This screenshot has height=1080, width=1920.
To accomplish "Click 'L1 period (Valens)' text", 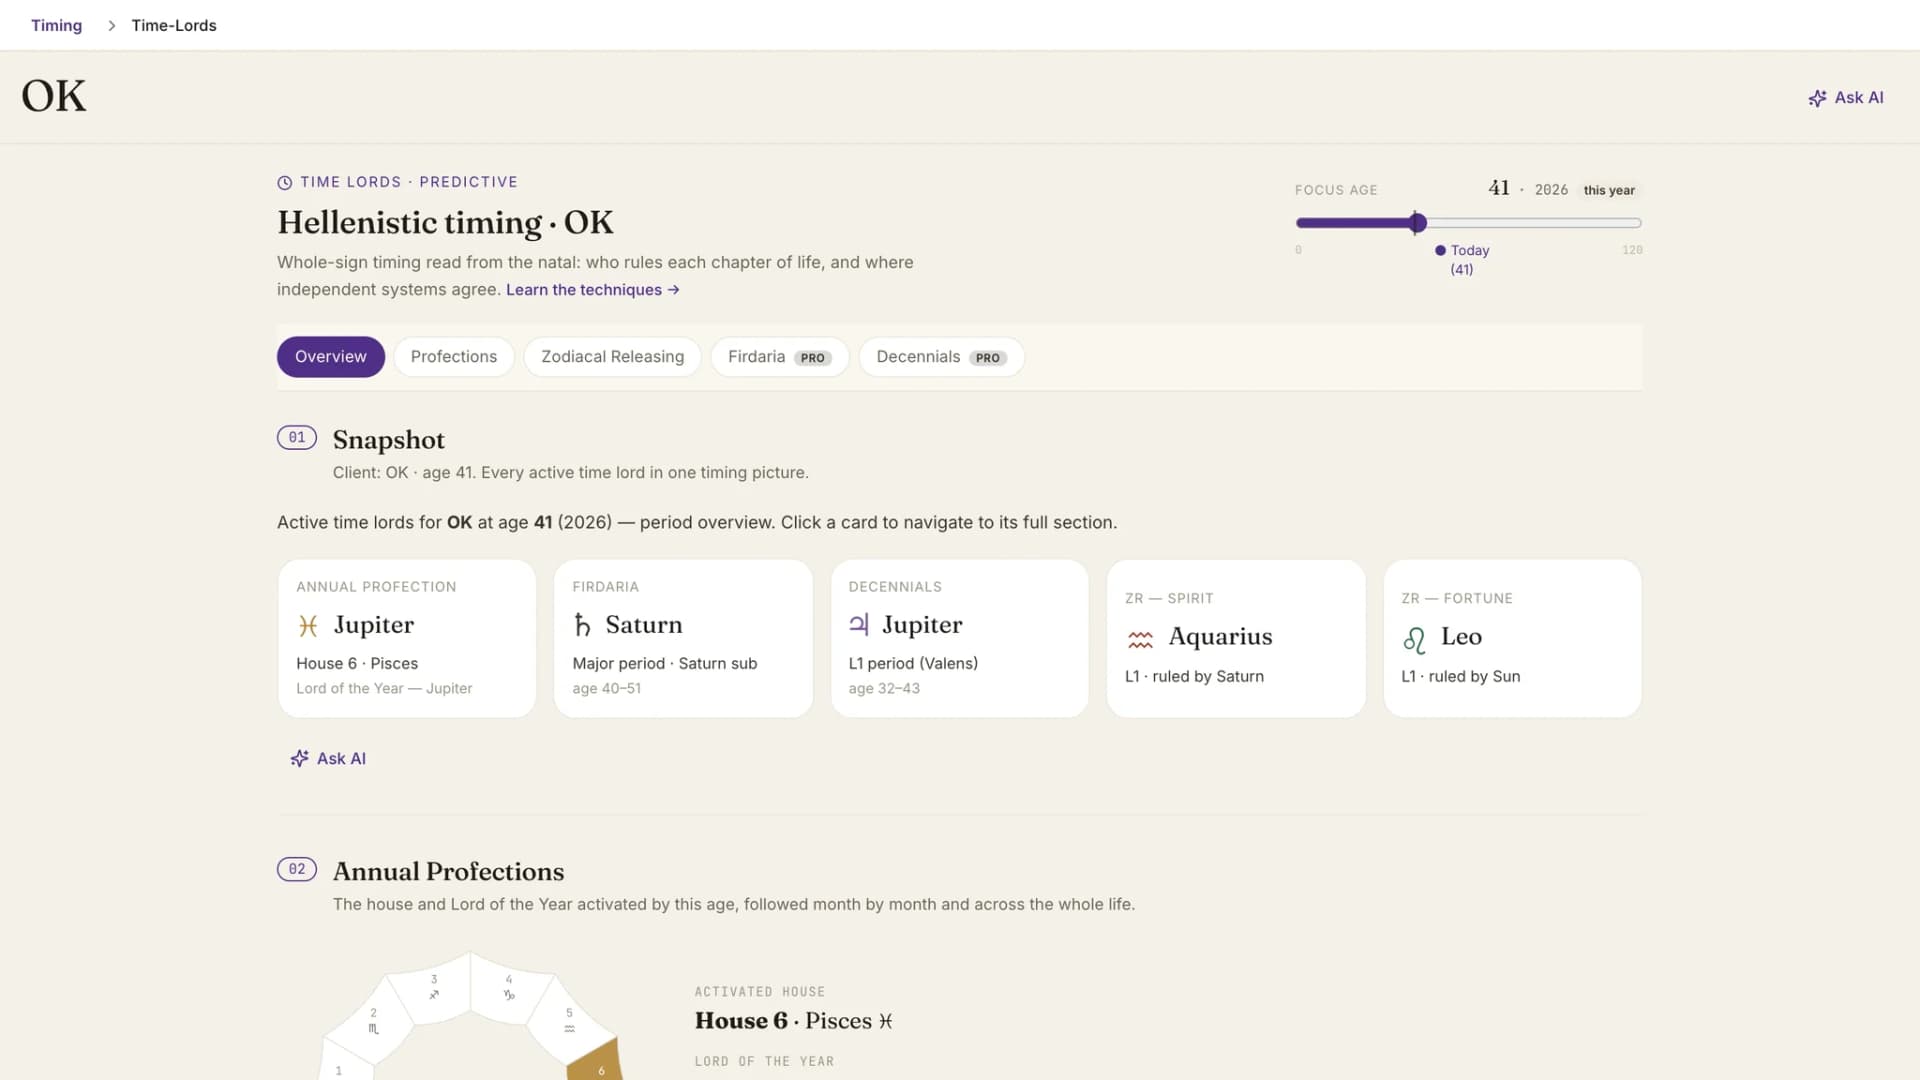I will [x=913, y=664].
